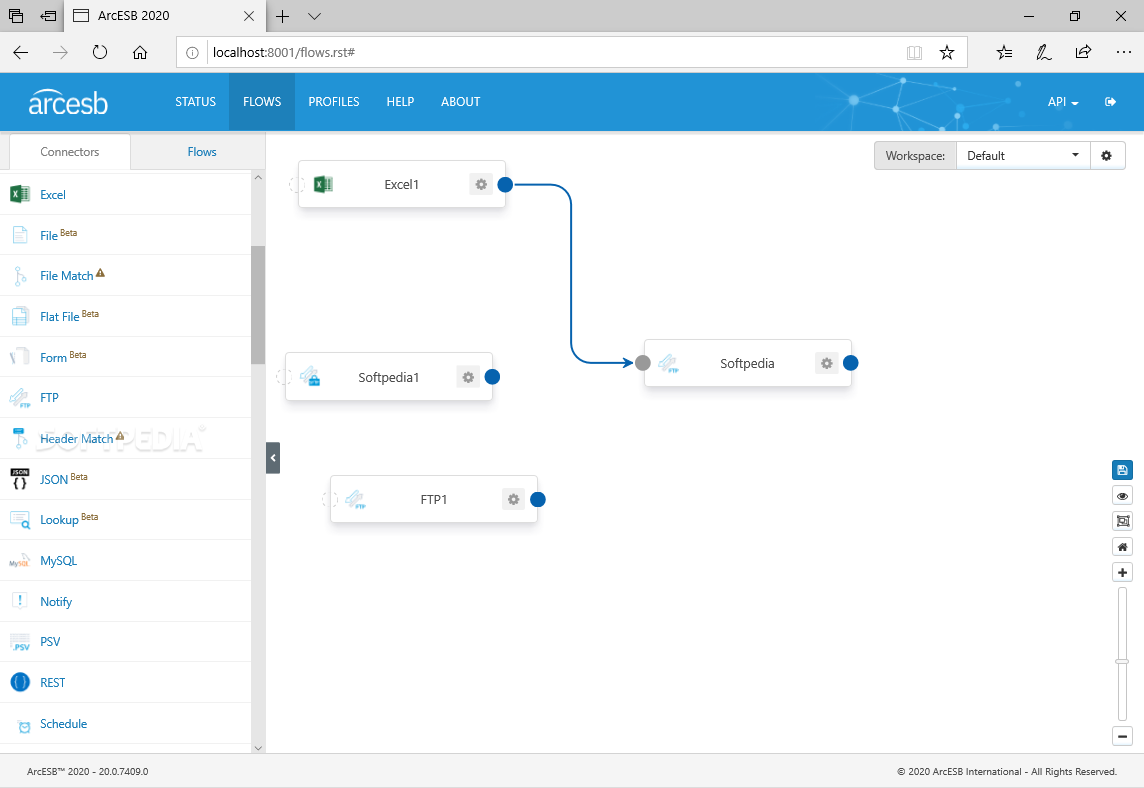The image size is (1144, 788).
Task: Click the MySQL connector icon
Action: pyautogui.click(x=20, y=560)
